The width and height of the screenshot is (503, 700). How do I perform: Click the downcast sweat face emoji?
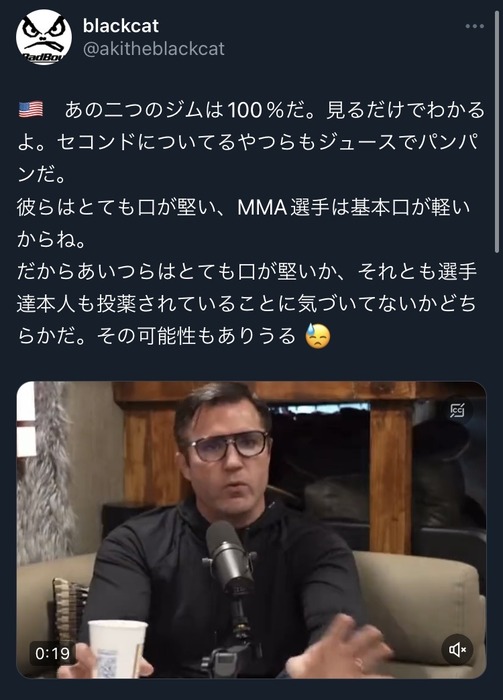tap(318, 337)
